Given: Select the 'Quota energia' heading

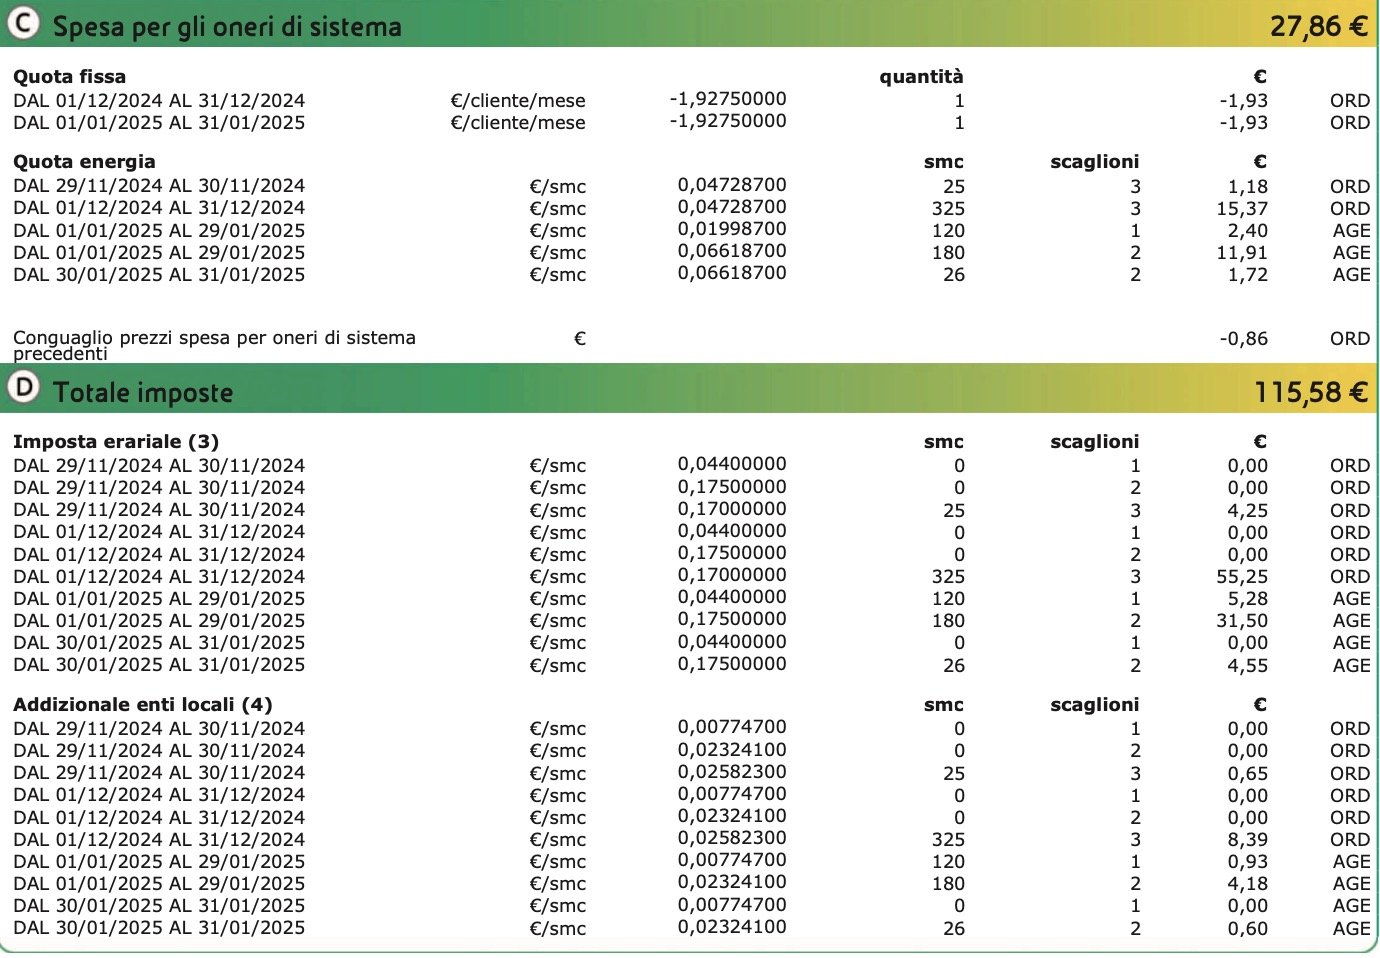Looking at the screenshot, I should click(84, 162).
